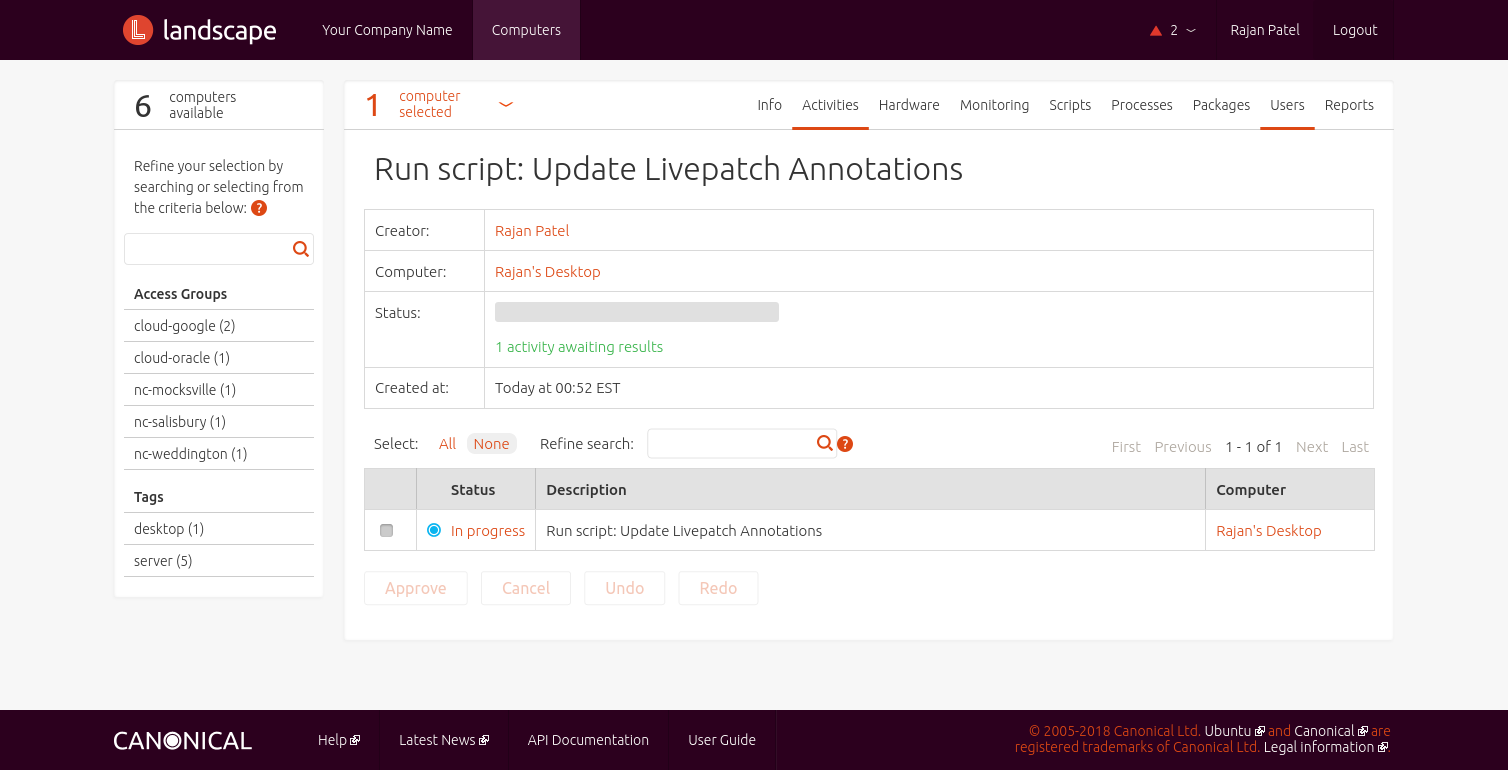Open the User Guide footer link
This screenshot has width=1508, height=770.
point(722,740)
